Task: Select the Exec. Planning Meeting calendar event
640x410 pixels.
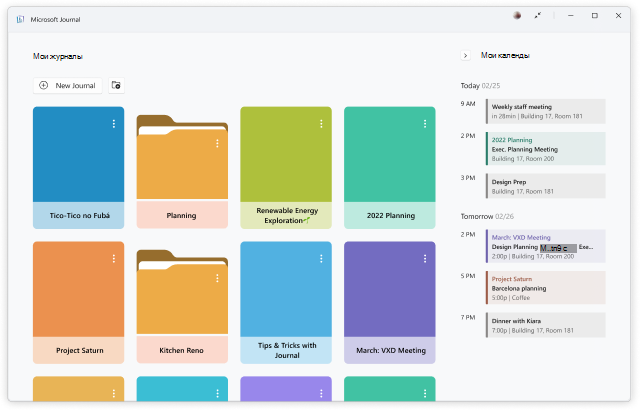Action: click(545, 149)
